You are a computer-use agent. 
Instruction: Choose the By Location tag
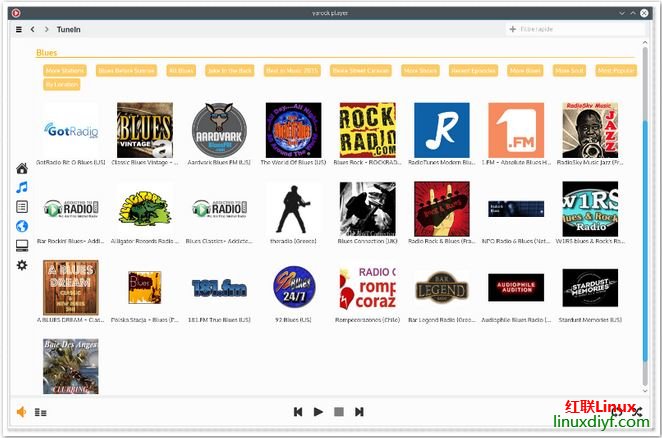coord(62,84)
